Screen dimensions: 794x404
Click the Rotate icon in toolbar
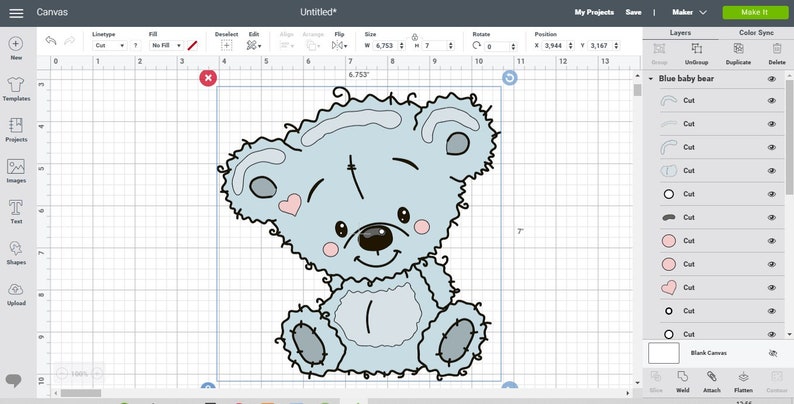tap(476, 45)
